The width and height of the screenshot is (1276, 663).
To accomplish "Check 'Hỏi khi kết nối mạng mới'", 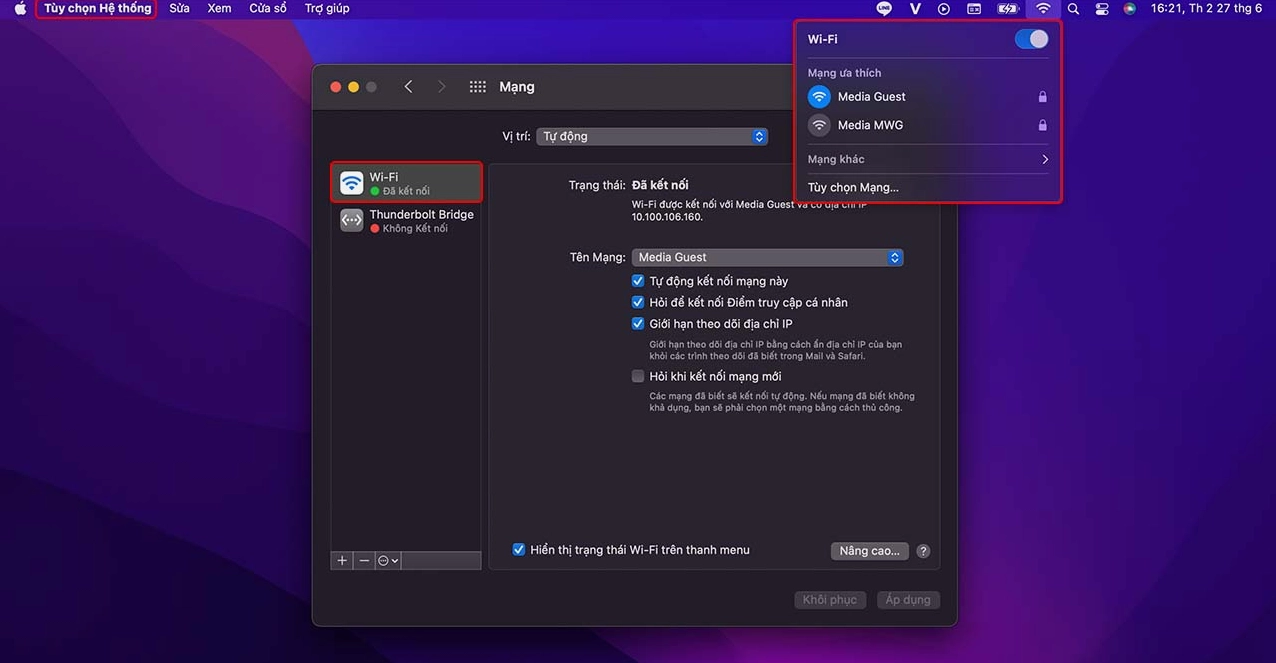I will [638, 376].
